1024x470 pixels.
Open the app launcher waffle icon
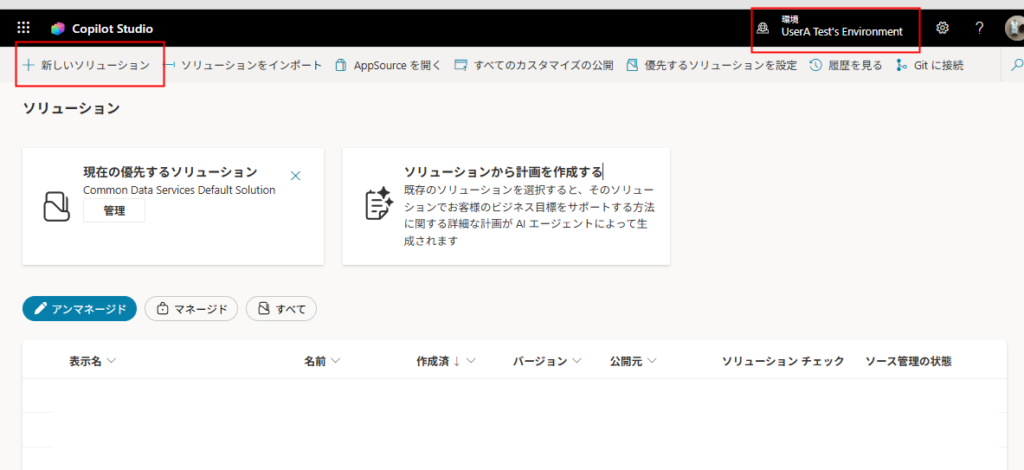pos(24,28)
